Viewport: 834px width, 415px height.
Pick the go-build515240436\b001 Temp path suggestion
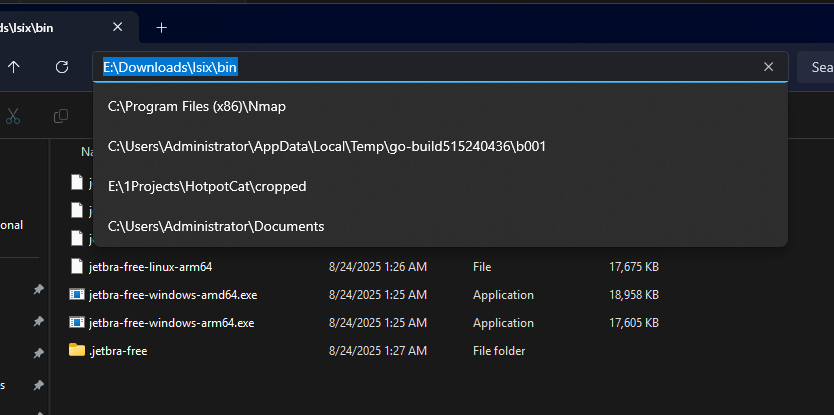326,146
